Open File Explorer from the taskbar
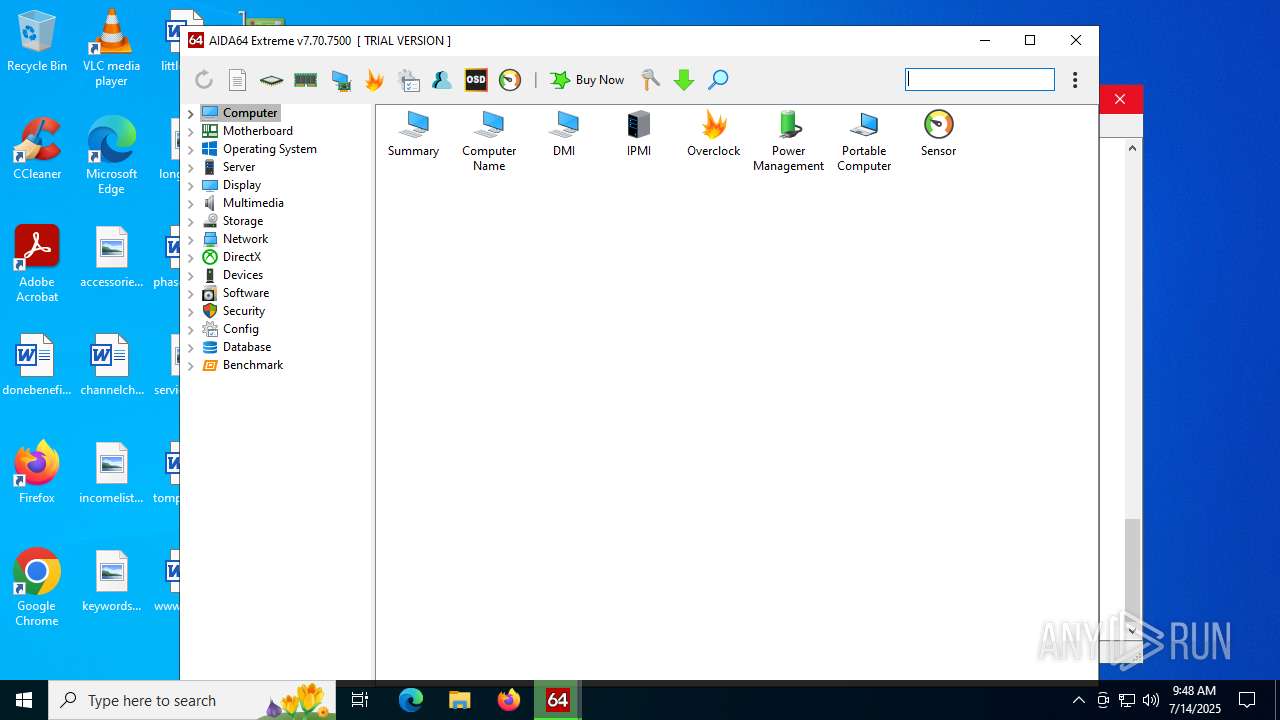Screen dimensions: 1280x720 pyautogui.click(x=459, y=700)
